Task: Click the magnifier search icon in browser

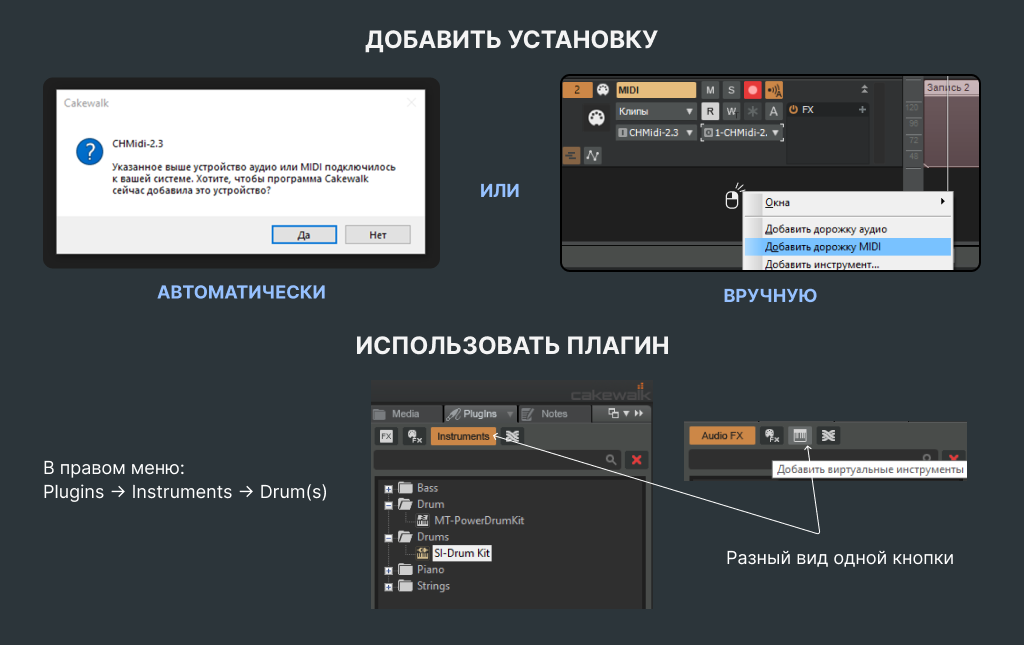Action: click(x=611, y=460)
